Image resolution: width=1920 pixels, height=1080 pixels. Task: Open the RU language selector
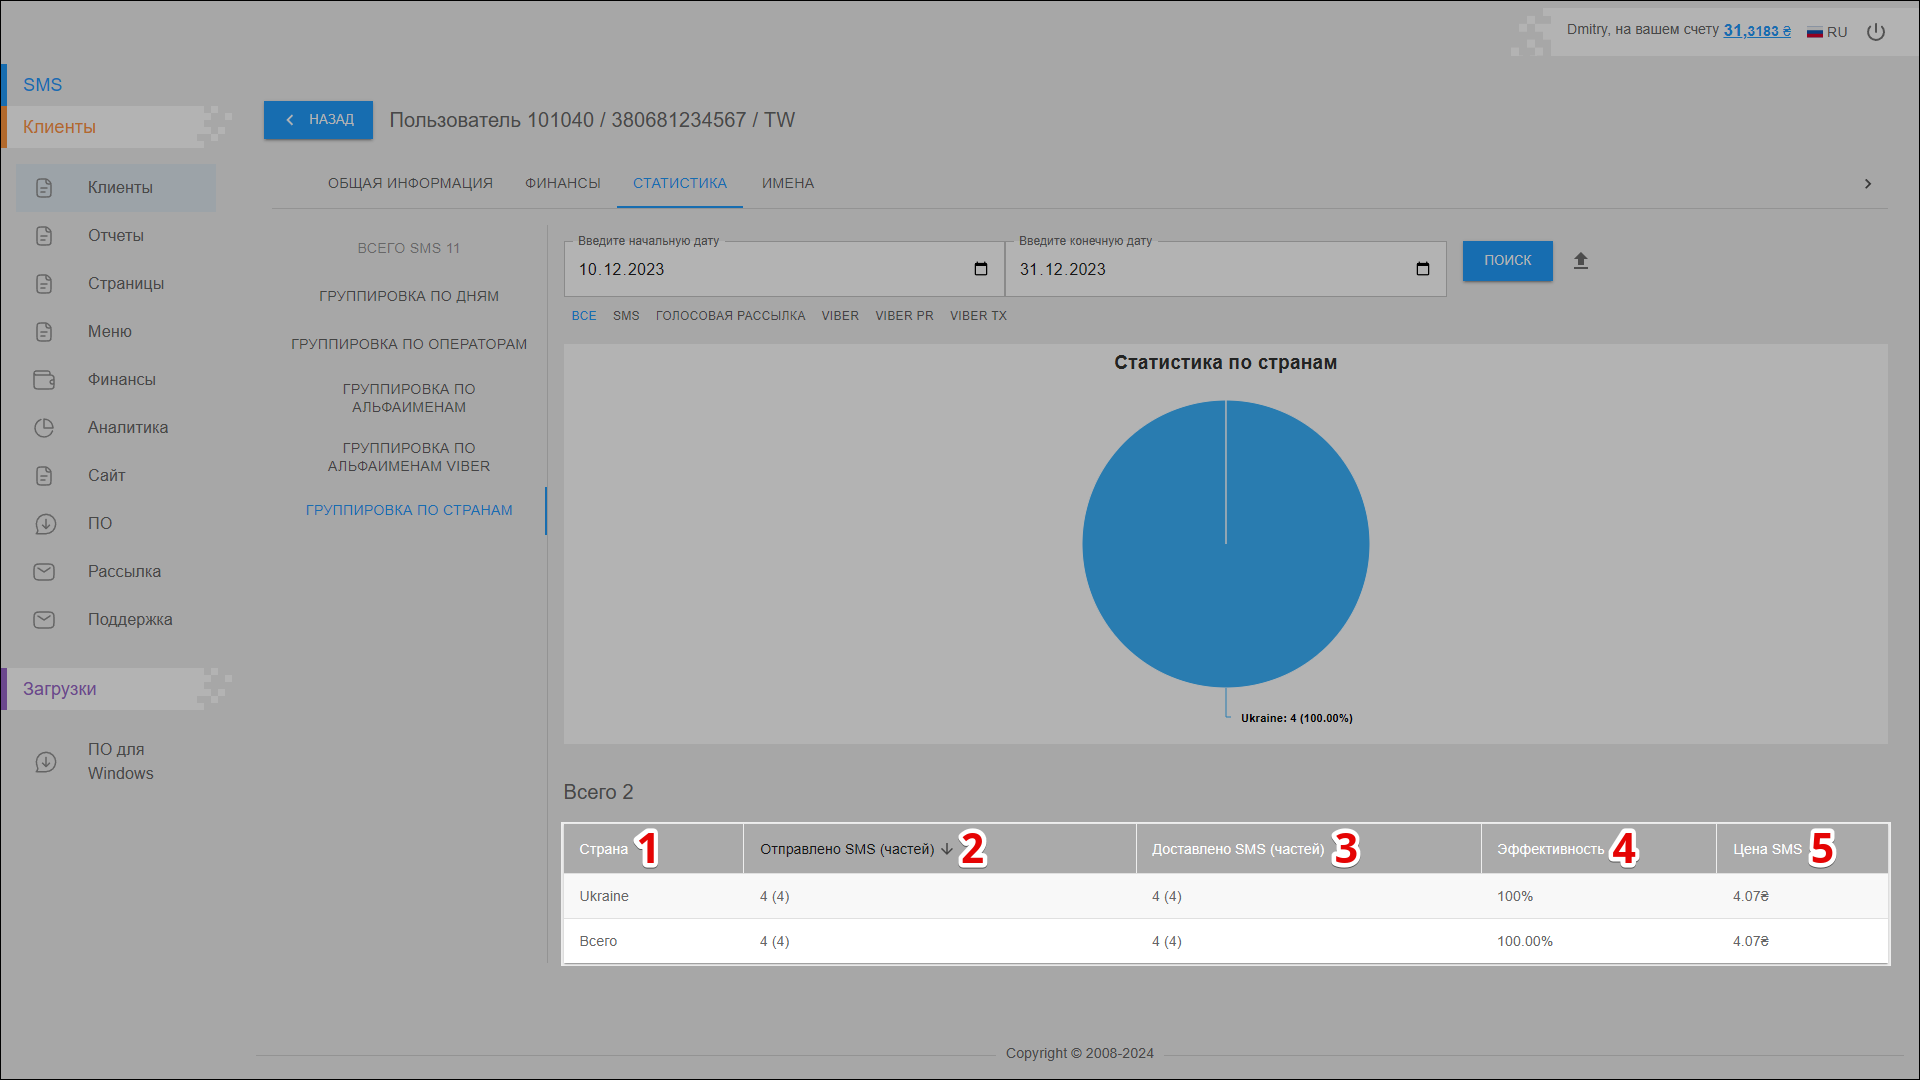pyautogui.click(x=1827, y=32)
